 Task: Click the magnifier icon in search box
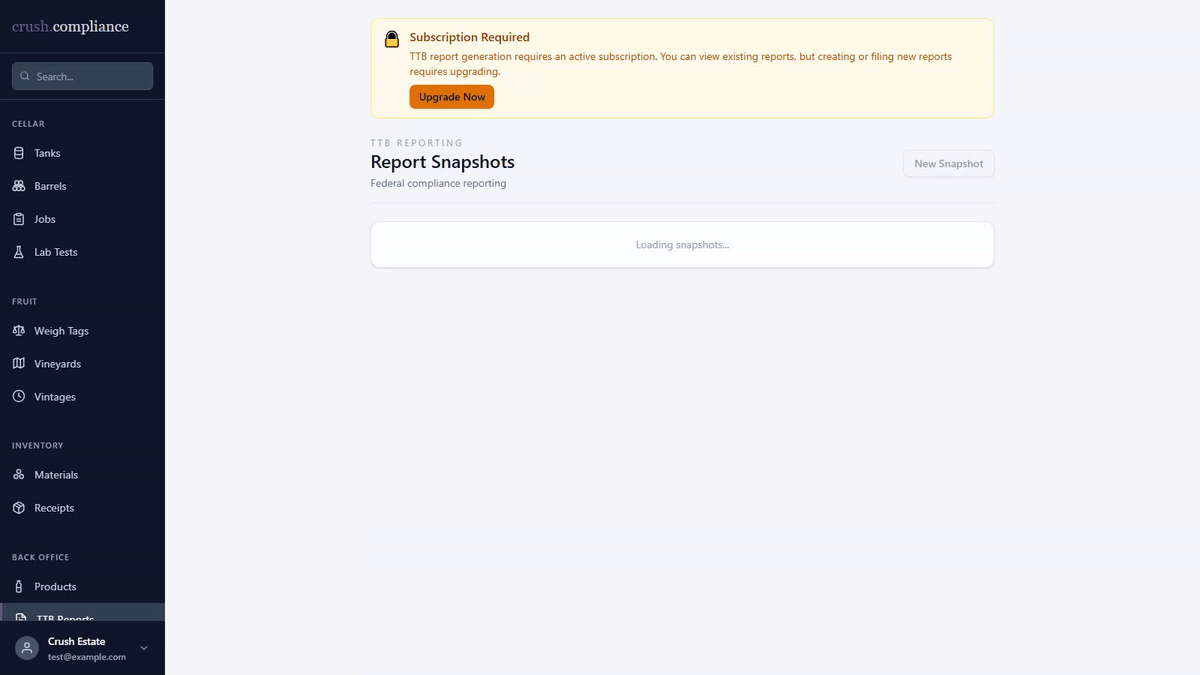click(x=25, y=76)
